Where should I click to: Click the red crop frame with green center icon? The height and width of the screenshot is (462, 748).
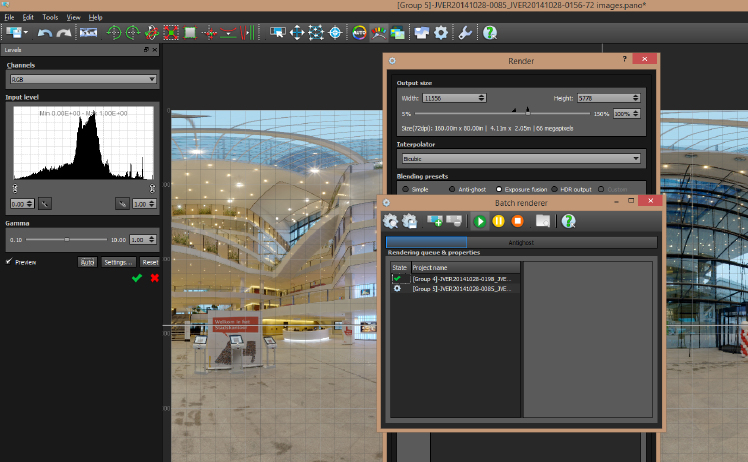point(171,33)
